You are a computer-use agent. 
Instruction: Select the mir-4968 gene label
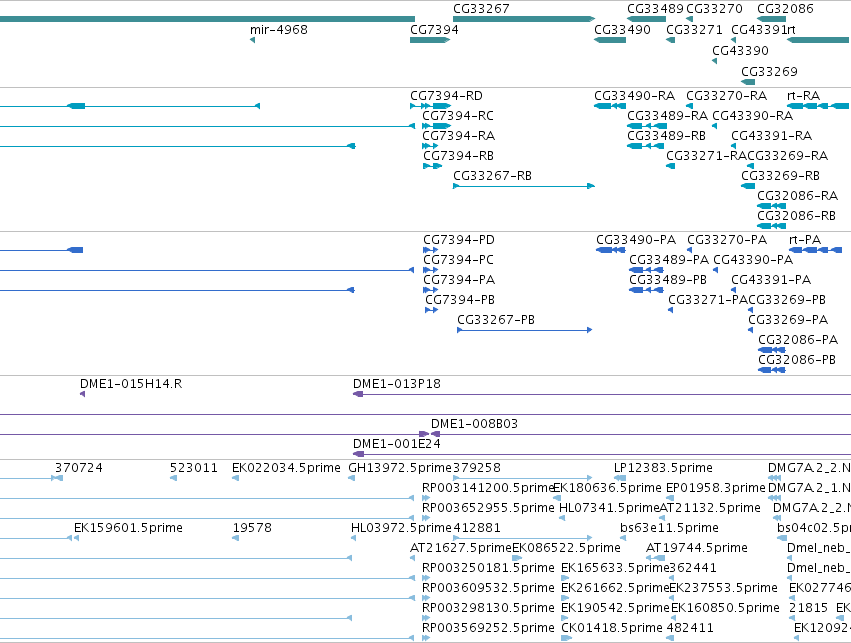[278, 29]
